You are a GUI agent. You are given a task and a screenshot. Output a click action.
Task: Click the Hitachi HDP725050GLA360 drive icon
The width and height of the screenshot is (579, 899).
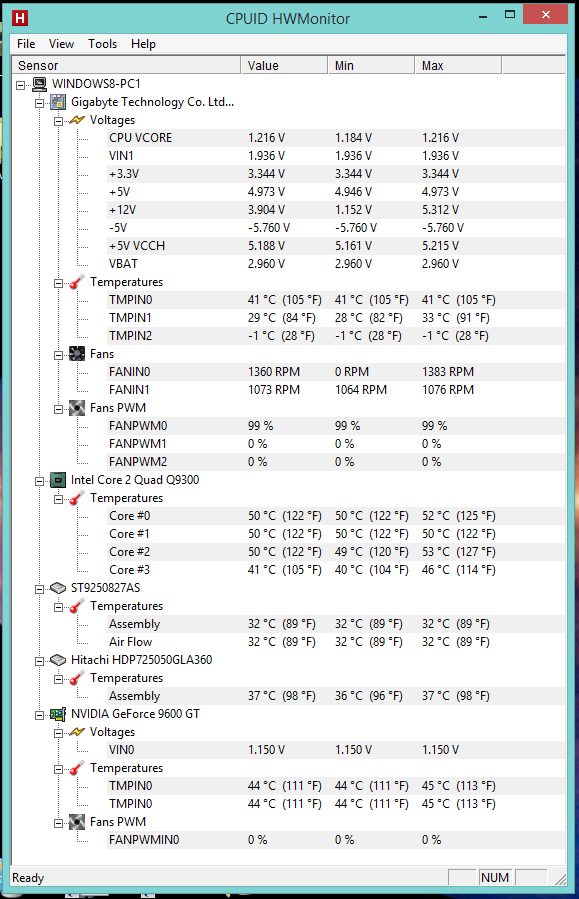point(58,660)
